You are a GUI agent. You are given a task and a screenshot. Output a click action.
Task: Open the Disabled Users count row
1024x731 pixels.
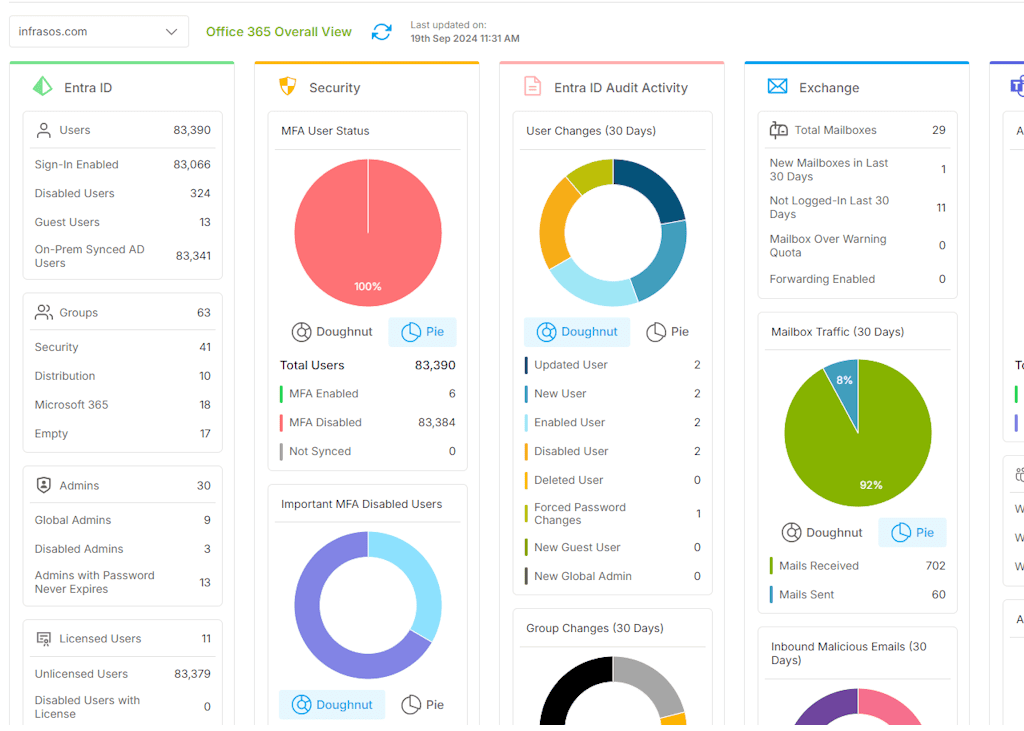tap(122, 193)
